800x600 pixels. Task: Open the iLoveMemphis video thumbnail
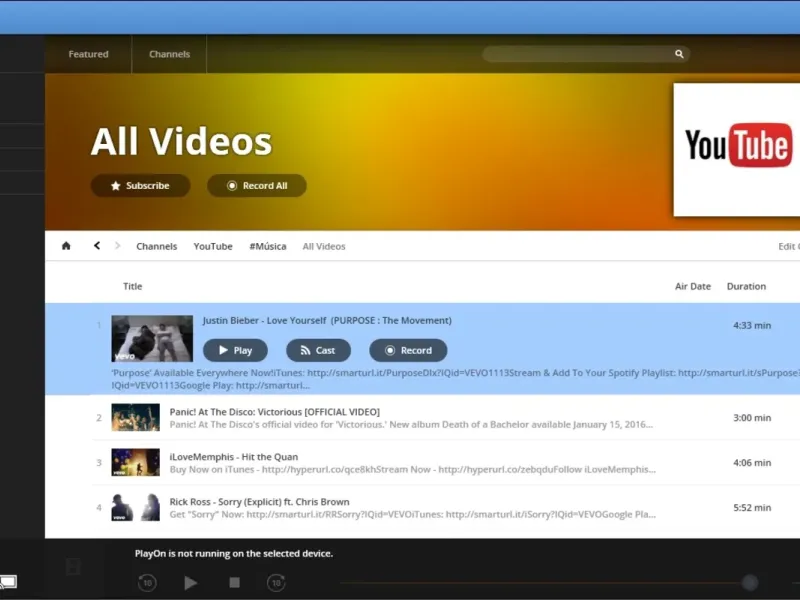pos(135,462)
